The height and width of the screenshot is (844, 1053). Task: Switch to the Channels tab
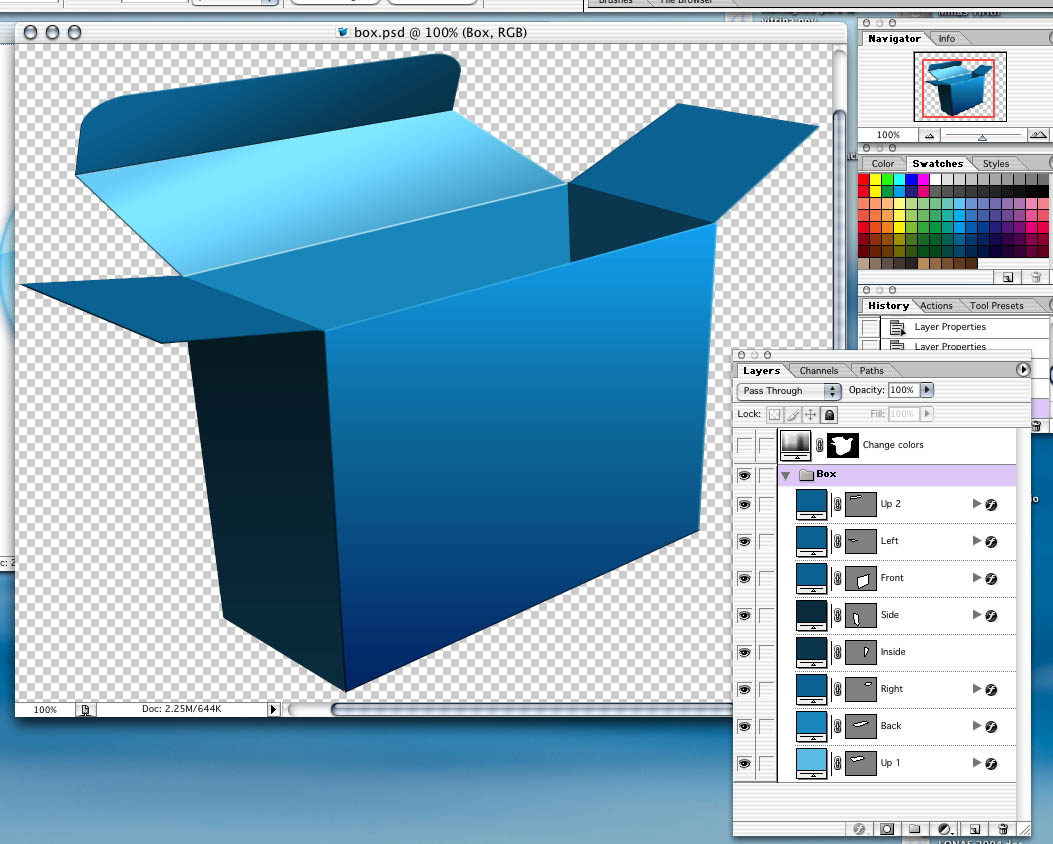[818, 370]
